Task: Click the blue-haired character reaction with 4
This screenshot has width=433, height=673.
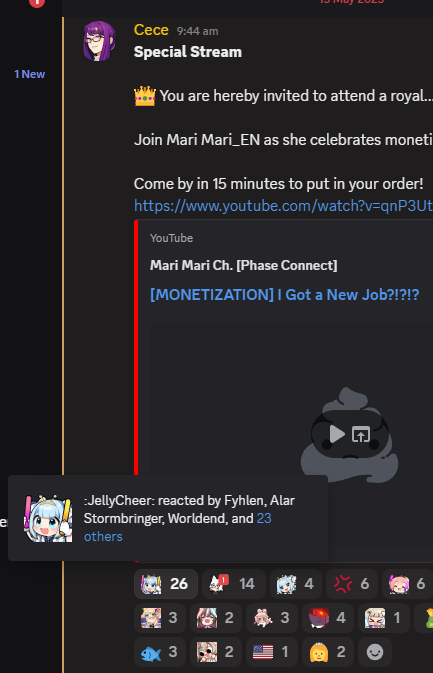Action: [296, 584]
